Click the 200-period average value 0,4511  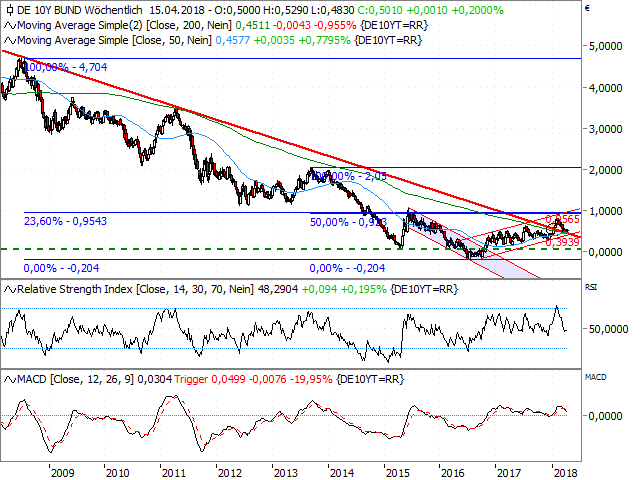click(253, 25)
